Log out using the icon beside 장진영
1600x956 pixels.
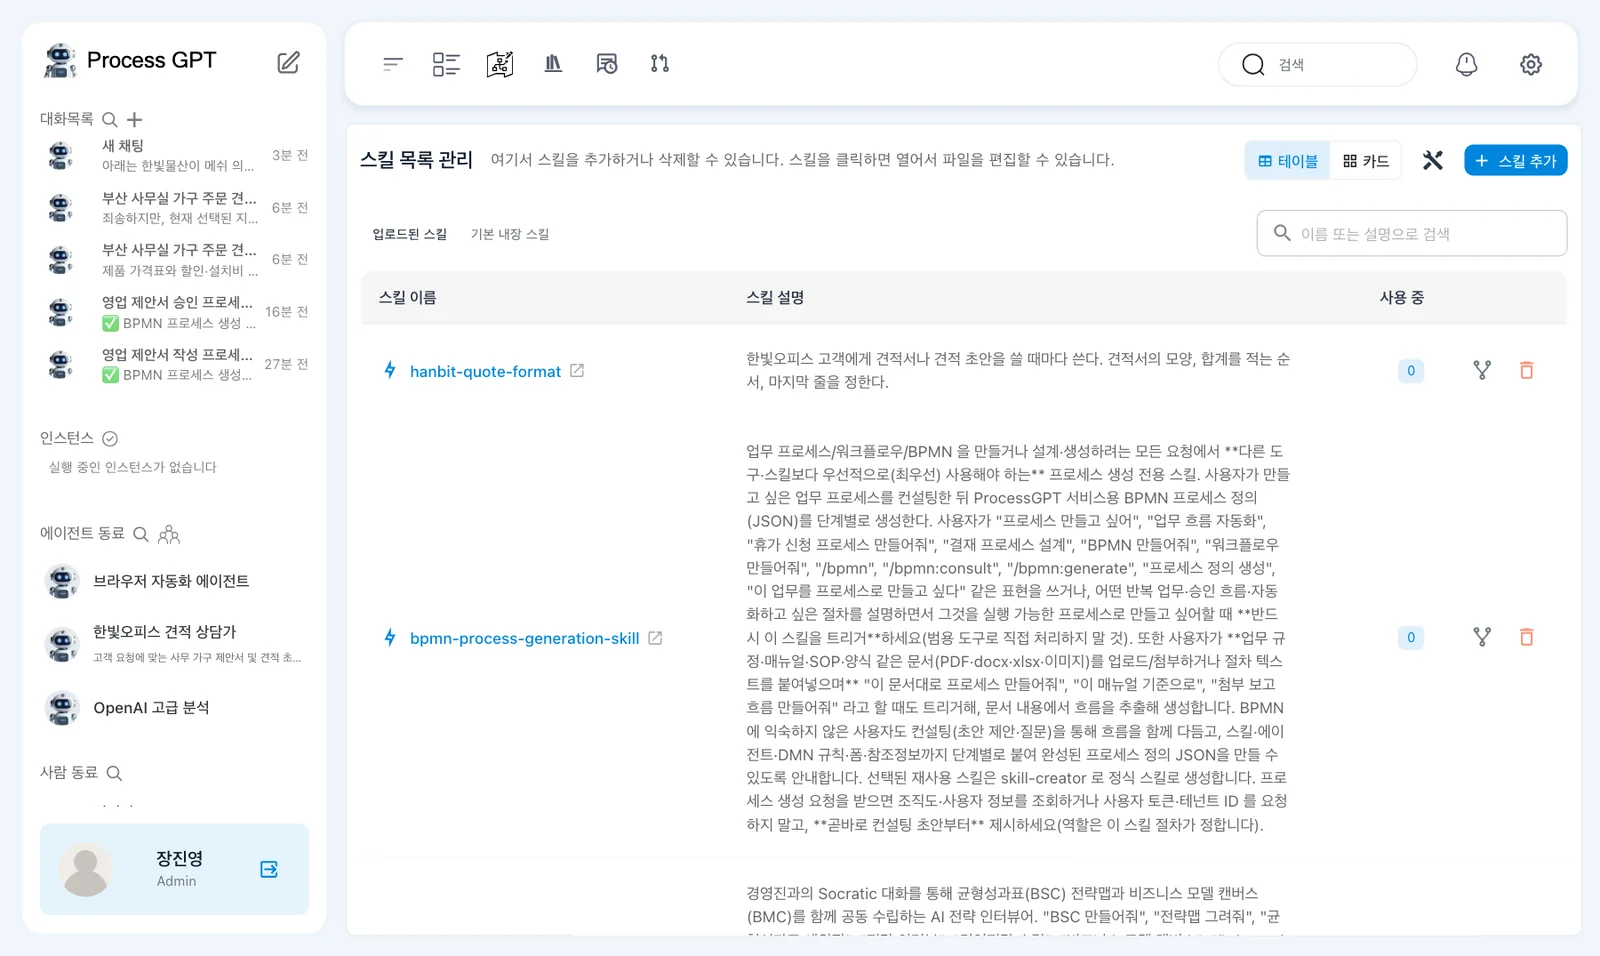[x=269, y=869]
